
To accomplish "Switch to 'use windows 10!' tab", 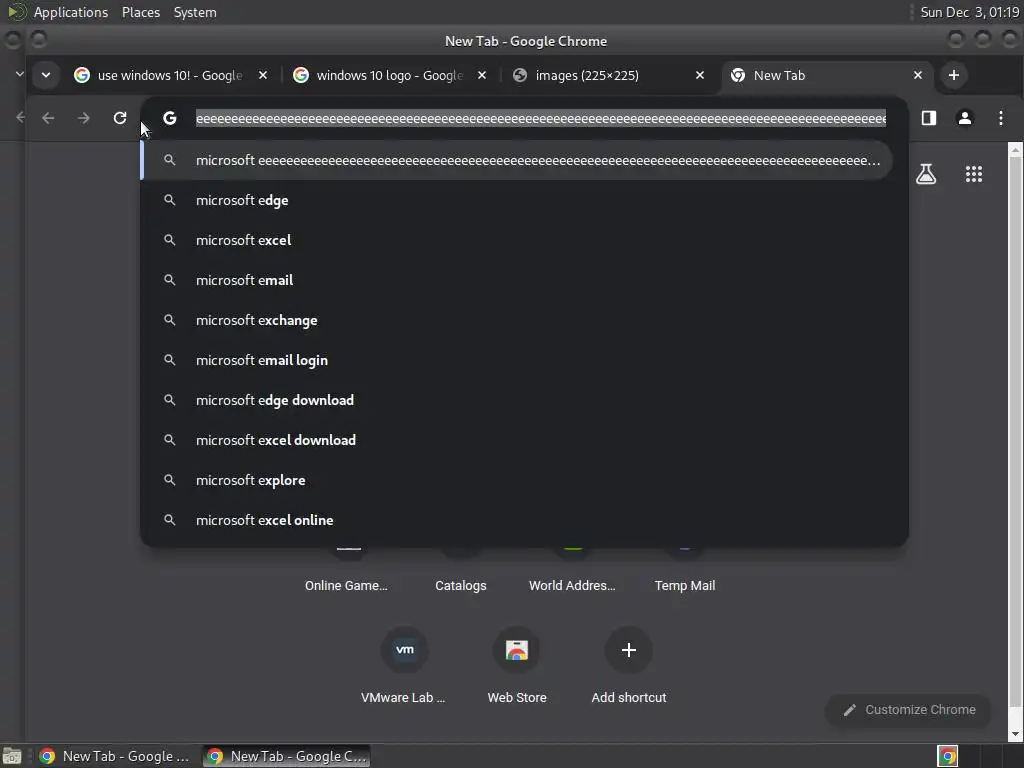I will tap(170, 75).
